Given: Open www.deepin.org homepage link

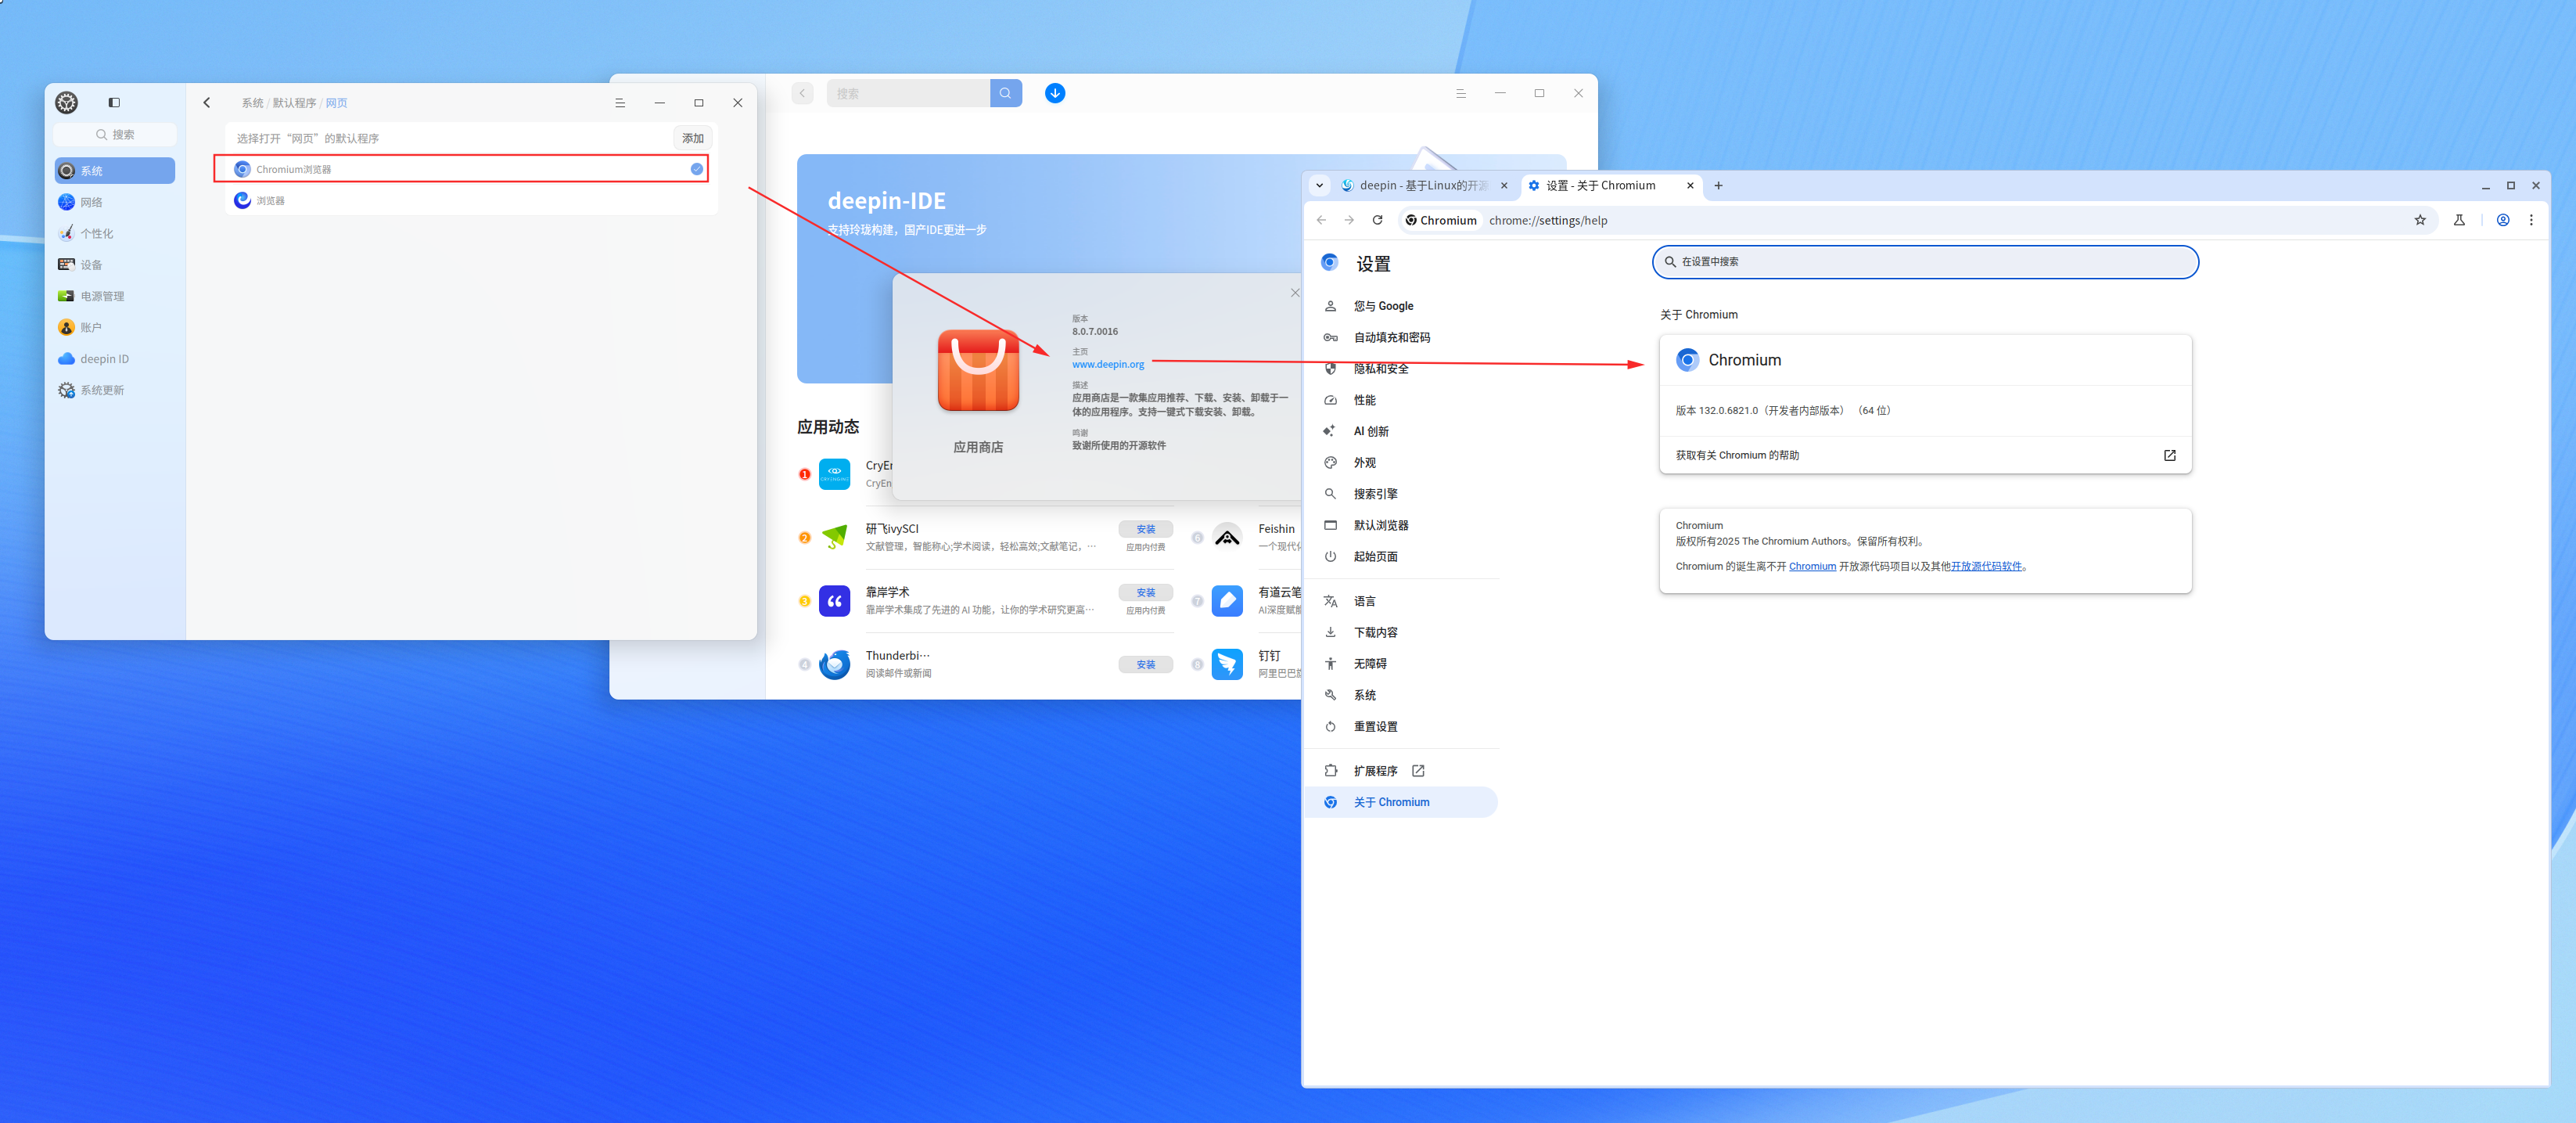Looking at the screenshot, I should [1107, 364].
